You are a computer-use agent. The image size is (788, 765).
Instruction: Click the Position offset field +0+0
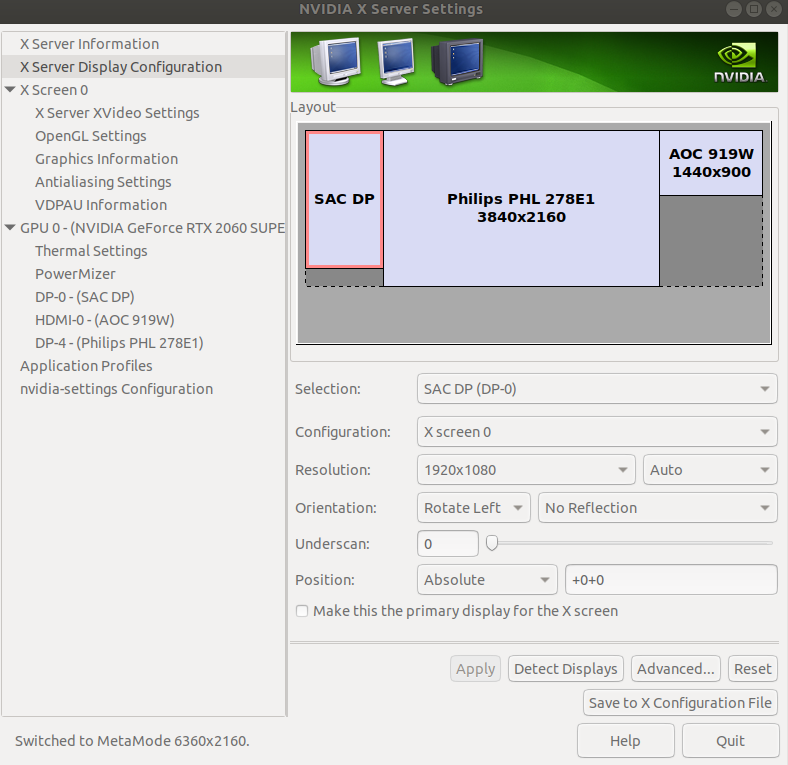click(671, 580)
